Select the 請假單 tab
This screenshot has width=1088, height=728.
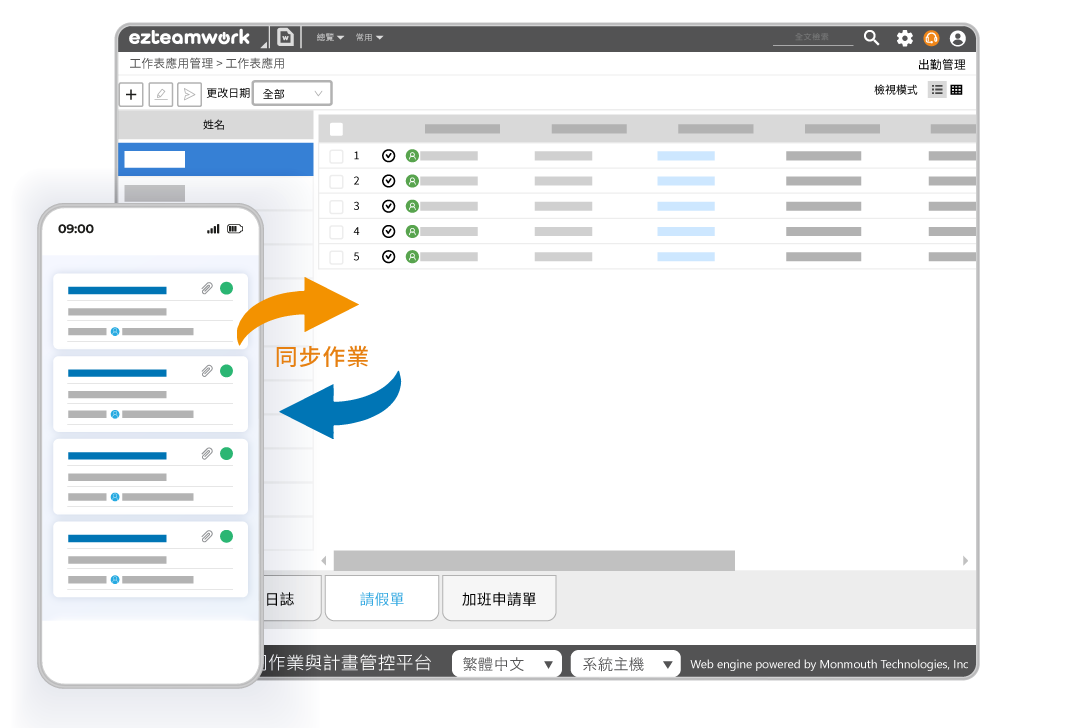pos(381,599)
